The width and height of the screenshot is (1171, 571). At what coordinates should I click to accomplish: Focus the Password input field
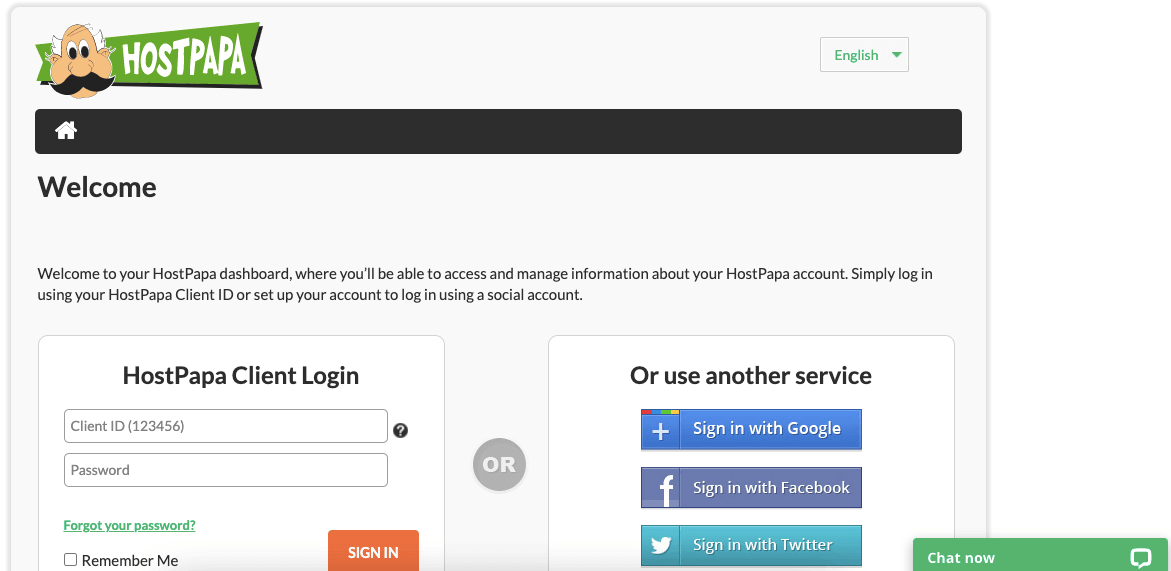click(225, 470)
